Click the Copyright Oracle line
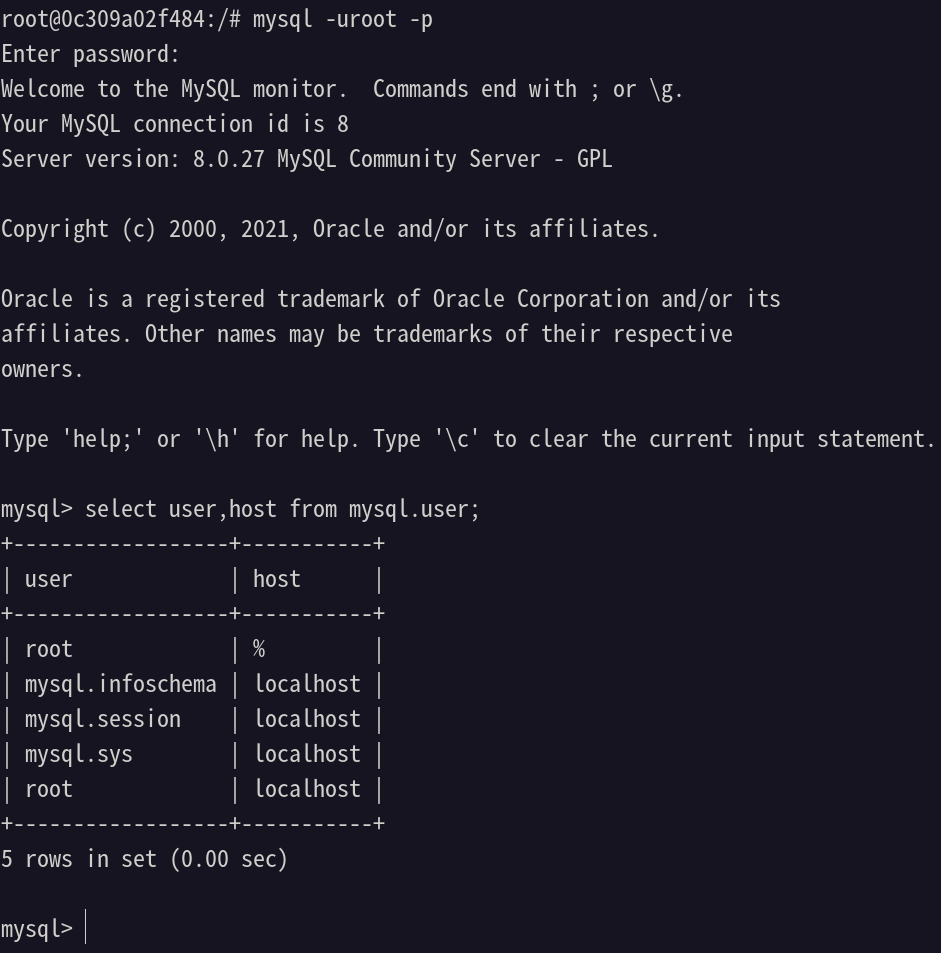 click(x=330, y=229)
